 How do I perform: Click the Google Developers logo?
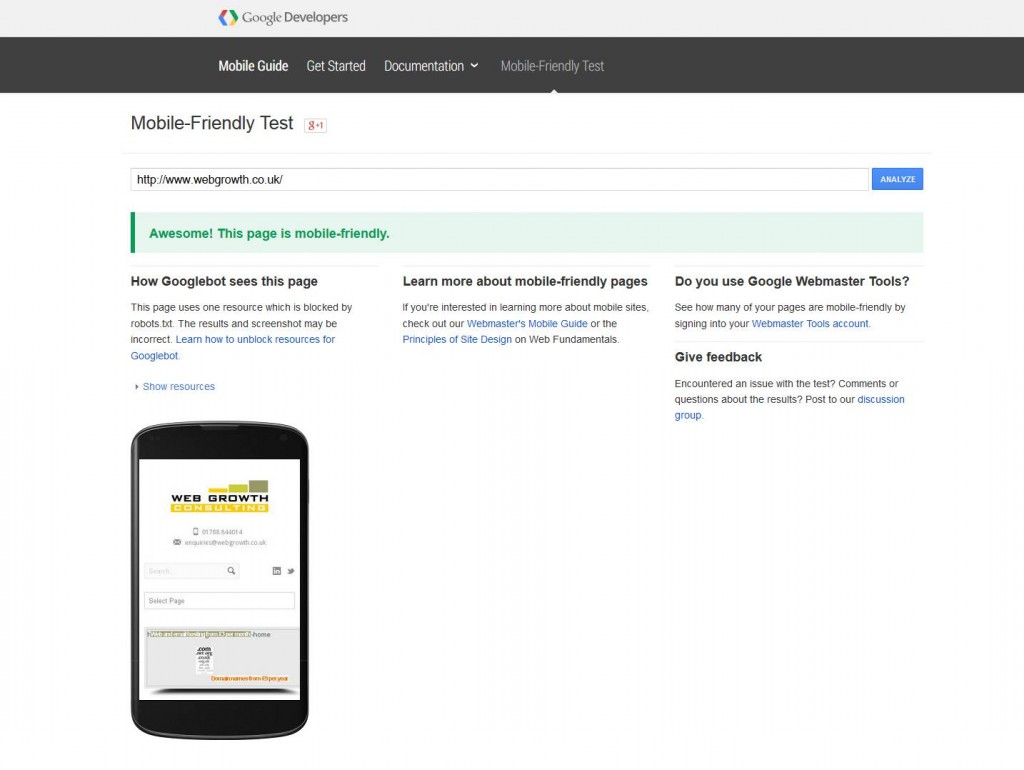283,18
